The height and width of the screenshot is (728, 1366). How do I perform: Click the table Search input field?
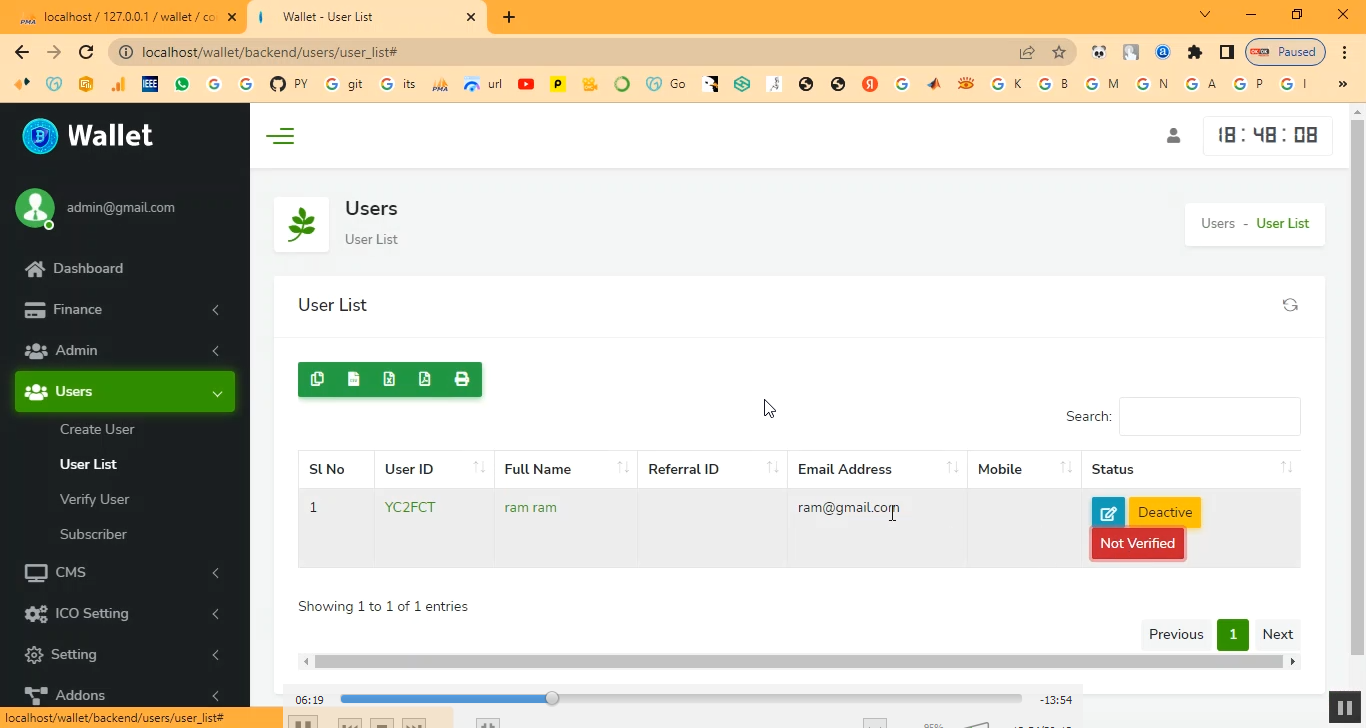click(x=1209, y=416)
